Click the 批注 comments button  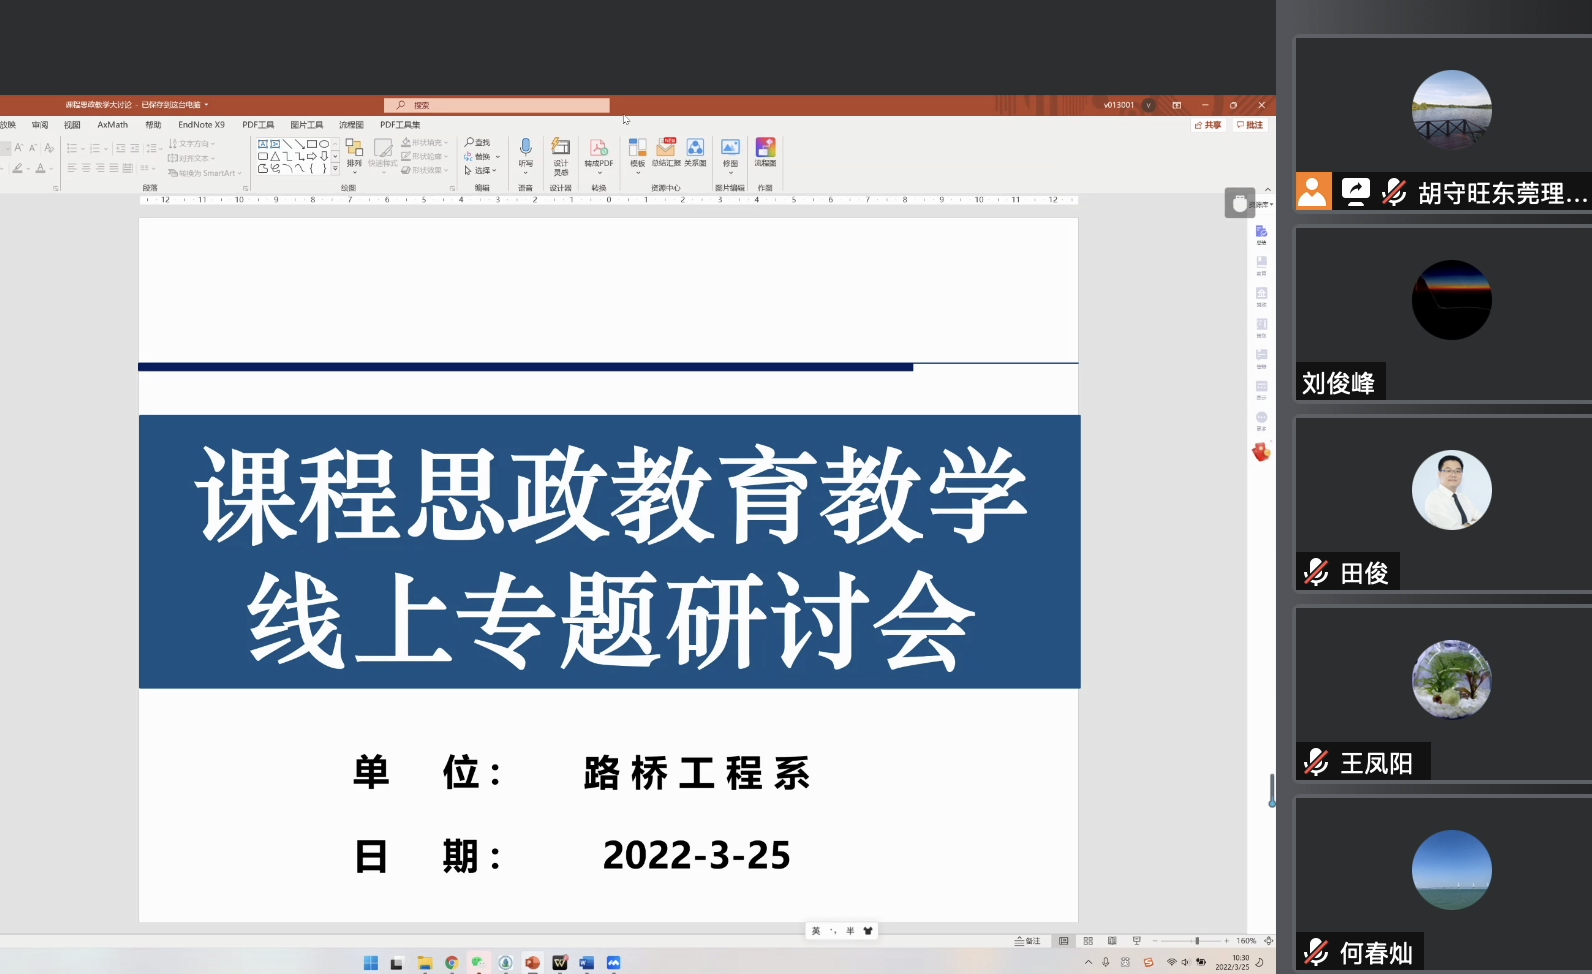[x=1250, y=125]
